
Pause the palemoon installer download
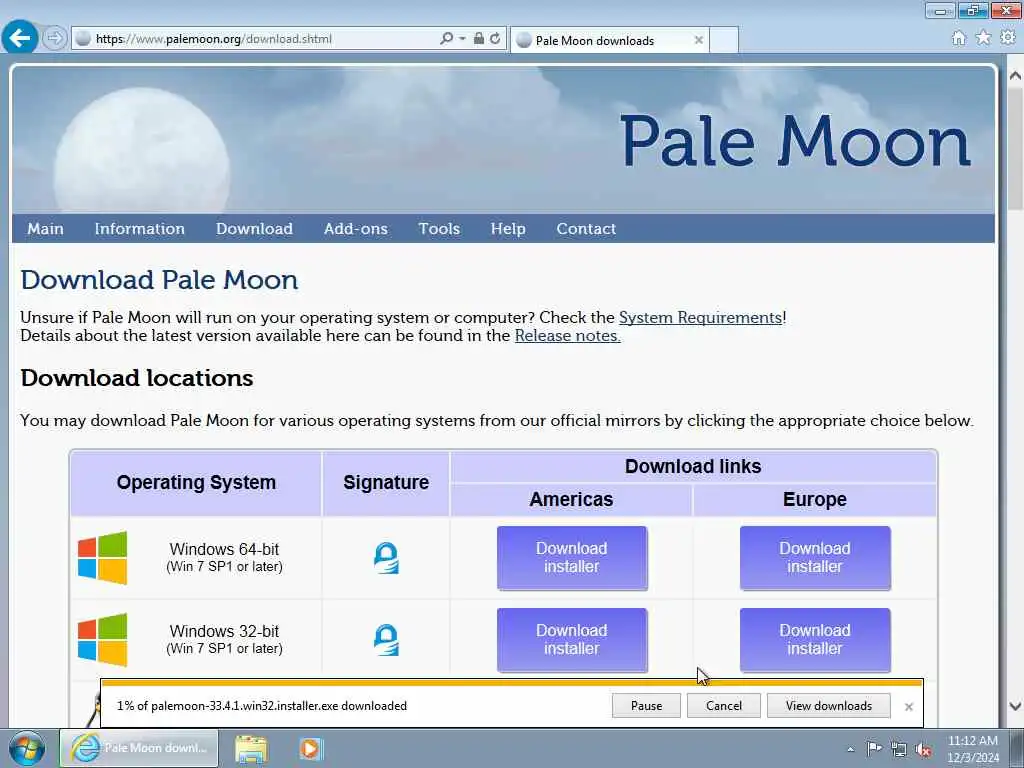647,706
